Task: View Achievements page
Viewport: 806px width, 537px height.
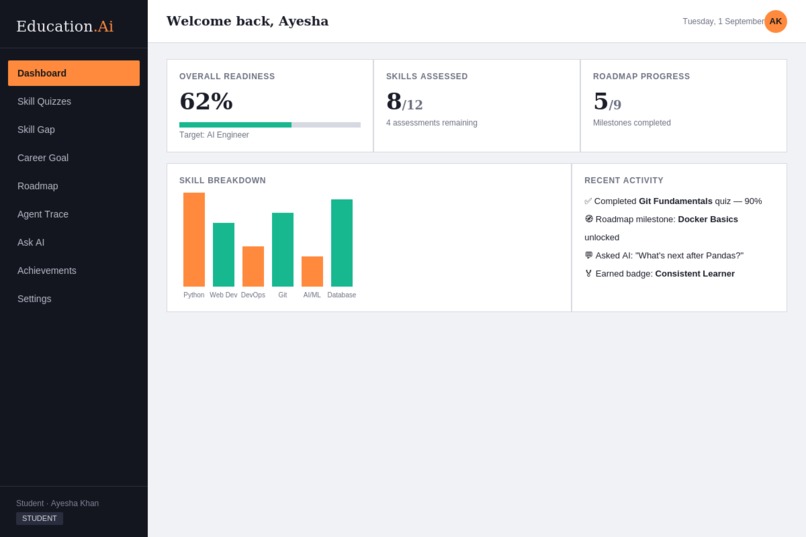Action: click(74, 270)
